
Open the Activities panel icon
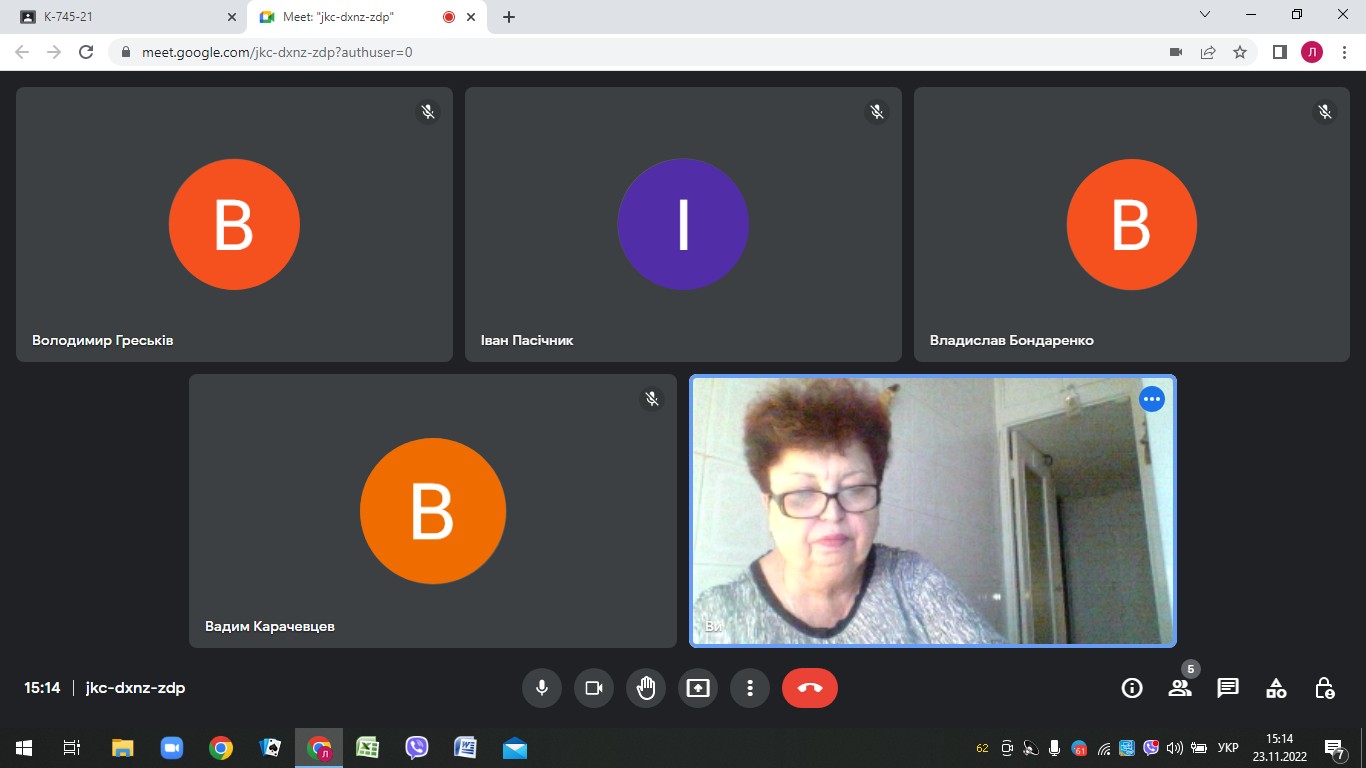[1276, 688]
